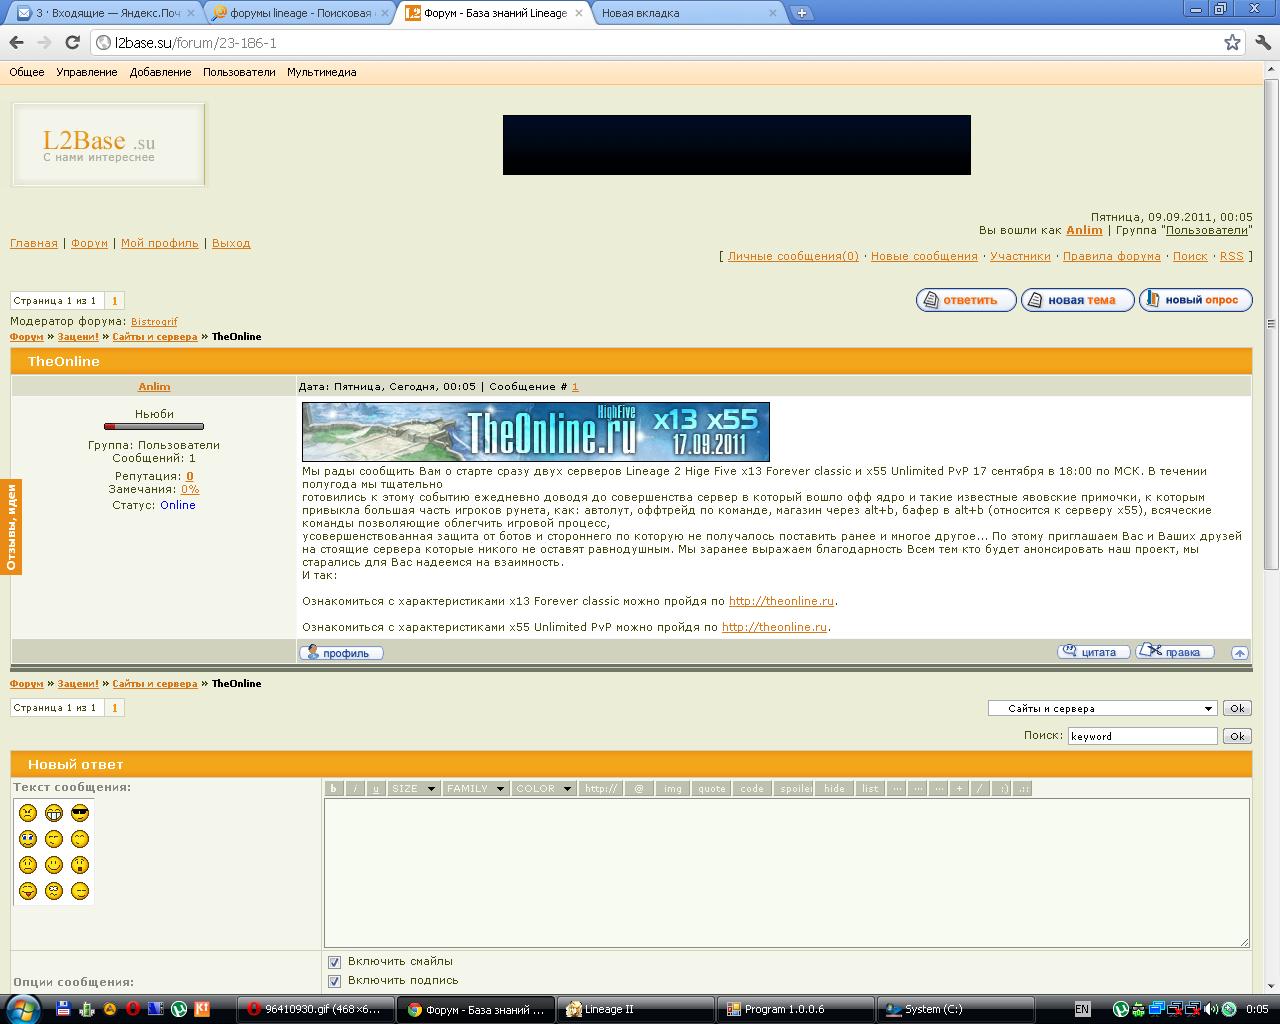This screenshot has height=1024, width=1280.
Task: Open the Windows Start menu
Action: 21,1009
